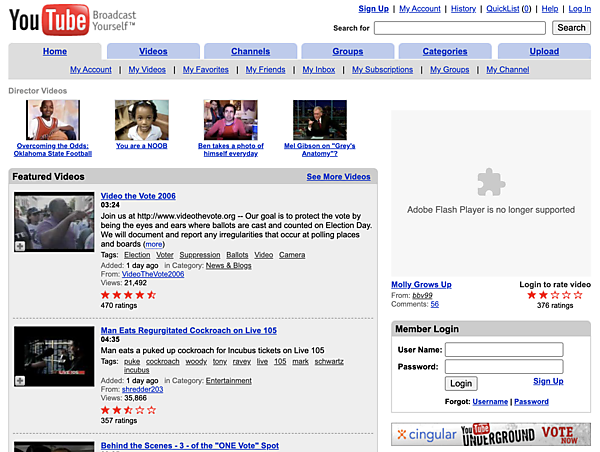Click the Flash Player puzzle piece icon
Screen dimensions: 600x452
coord(490,181)
